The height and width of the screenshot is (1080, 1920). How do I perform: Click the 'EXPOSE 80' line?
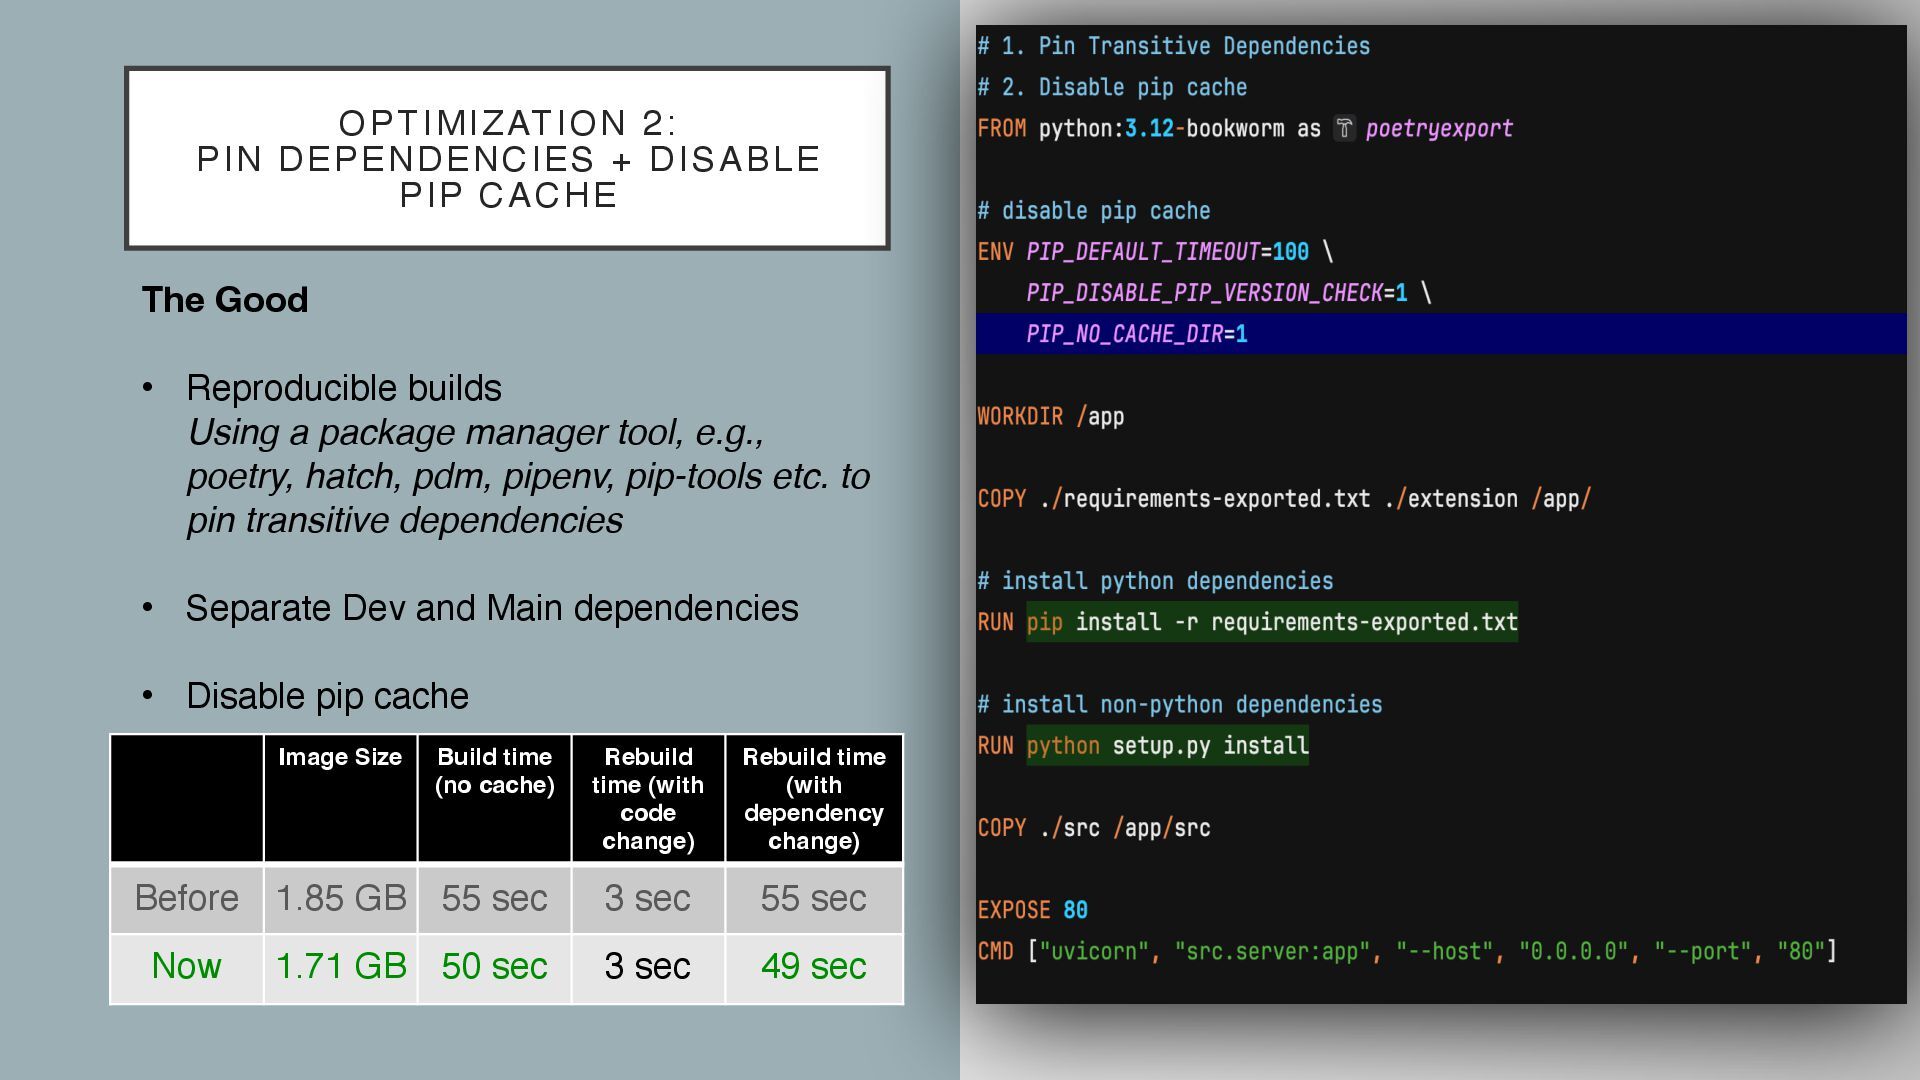[x=1032, y=910]
